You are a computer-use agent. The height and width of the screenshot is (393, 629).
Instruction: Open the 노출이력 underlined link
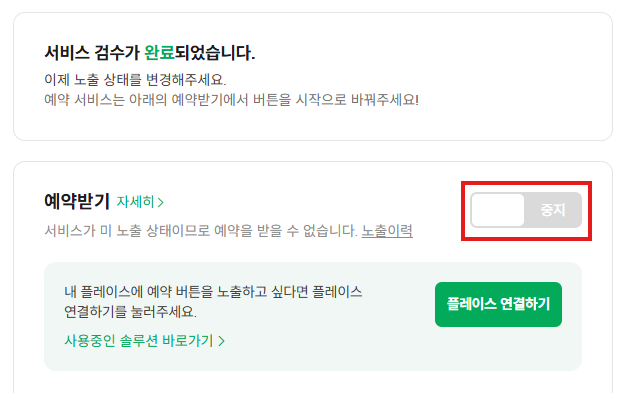pyautogui.click(x=387, y=231)
